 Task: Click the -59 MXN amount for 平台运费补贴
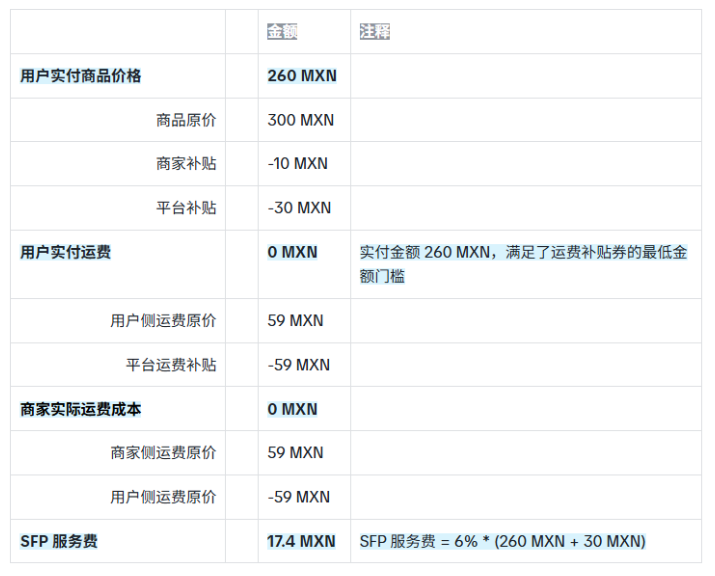299,365
